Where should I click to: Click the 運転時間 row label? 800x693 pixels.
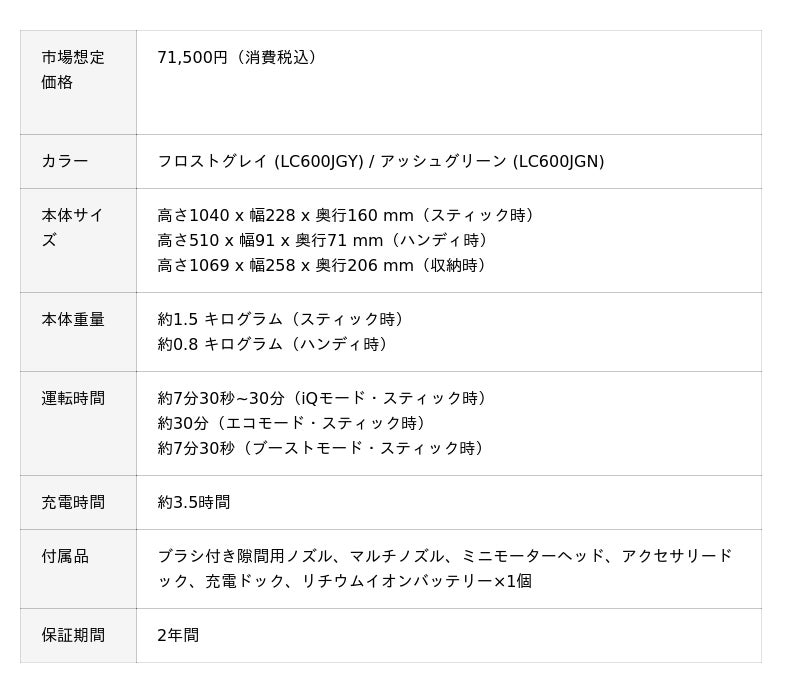coord(72,398)
